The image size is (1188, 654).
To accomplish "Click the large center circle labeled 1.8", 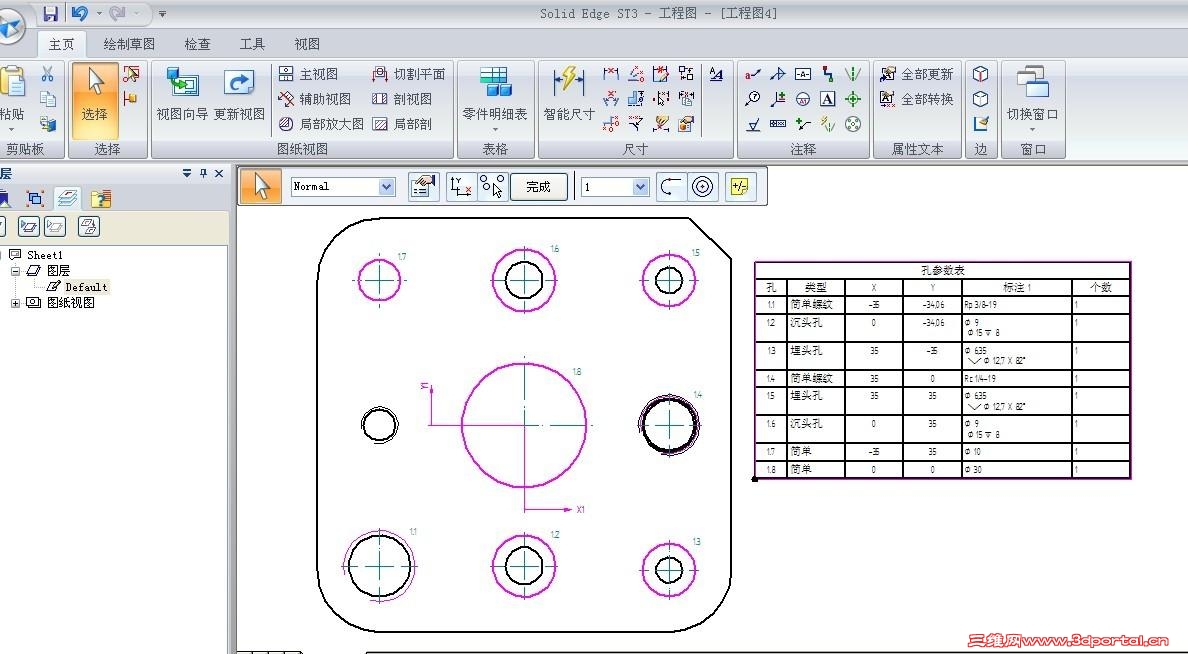I will click(x=524, y=424).
